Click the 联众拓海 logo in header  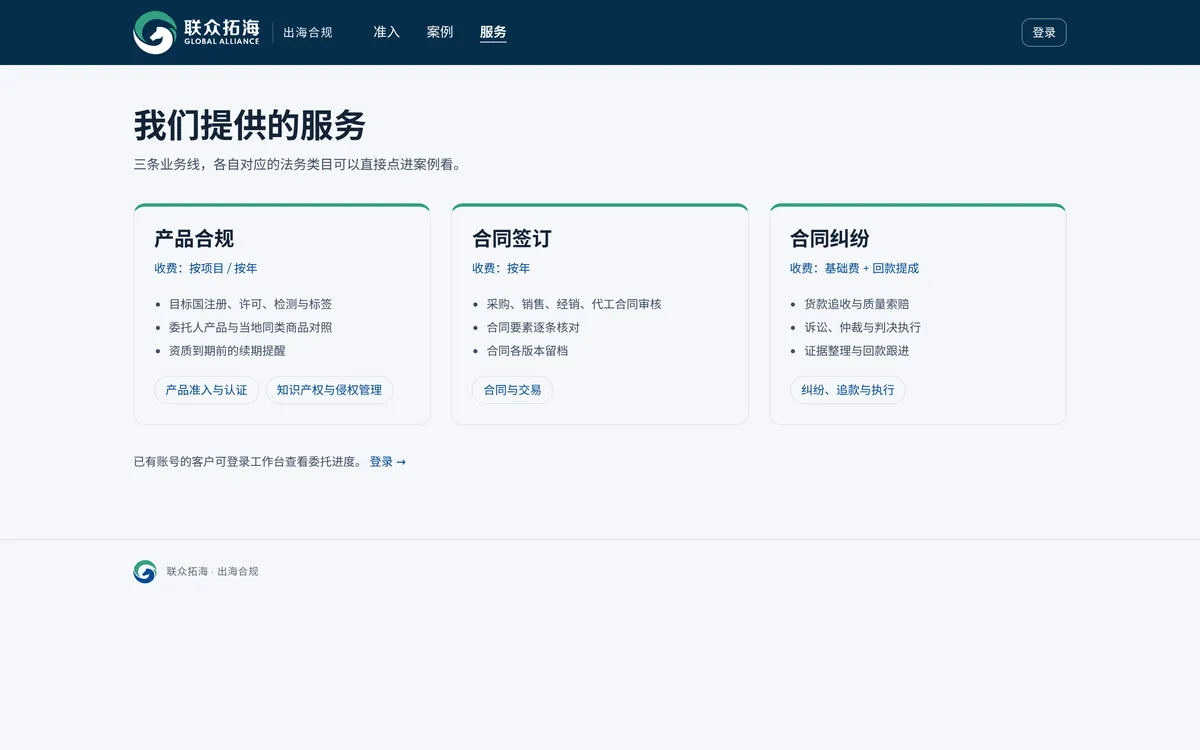pyautogui.click(x=197, y=32)
